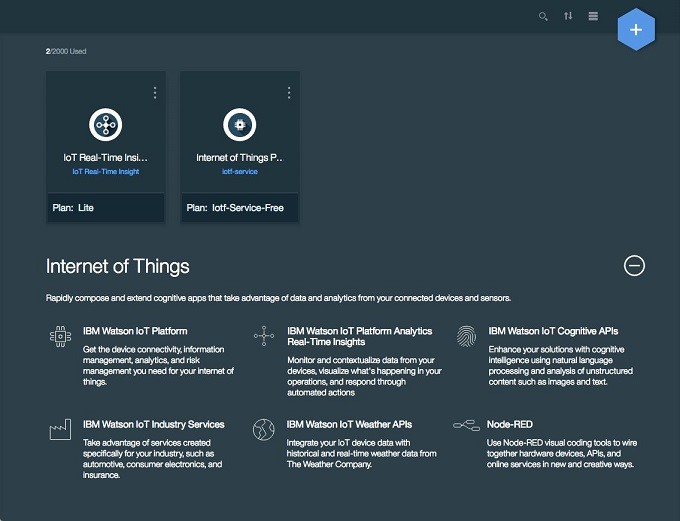680x521 pixels.
Task: Click the Weather APIs globe icon
Action: coord(264,429)
